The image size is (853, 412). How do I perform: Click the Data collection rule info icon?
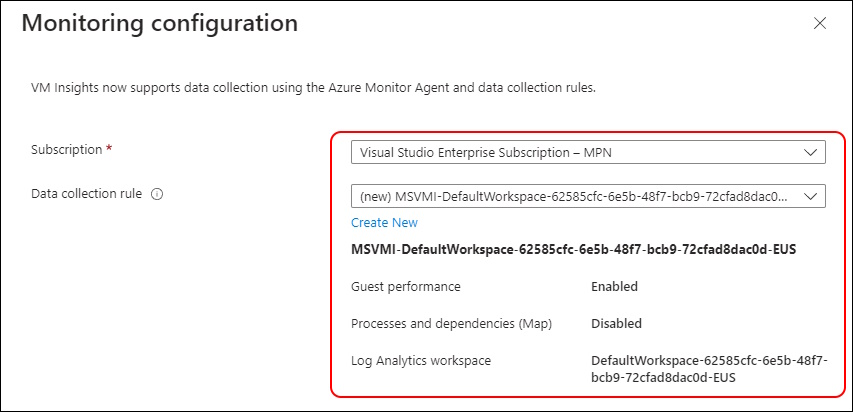coord(157,194)
